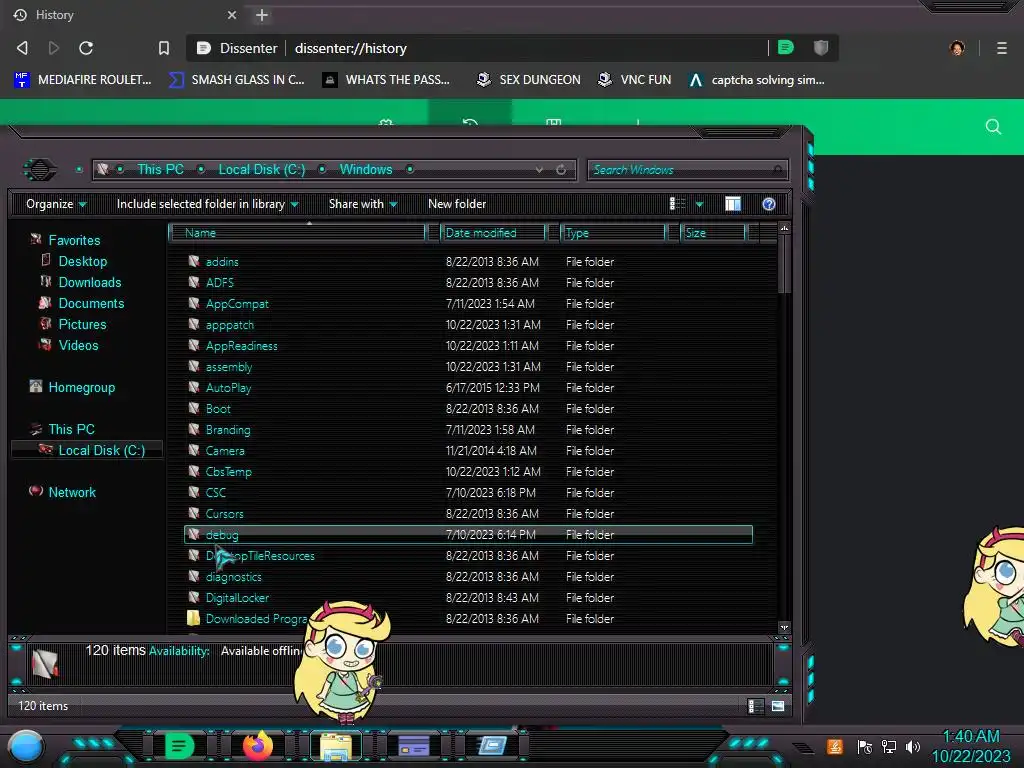Switch to details view in status bar
Viewport: 1024px width, 768px height.
pos(755,706)
